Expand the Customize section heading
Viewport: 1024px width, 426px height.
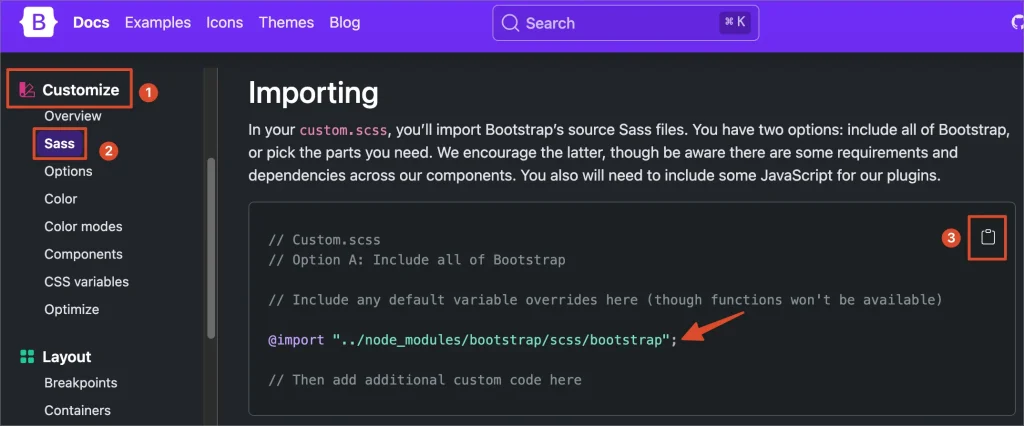tap(80, 90)
